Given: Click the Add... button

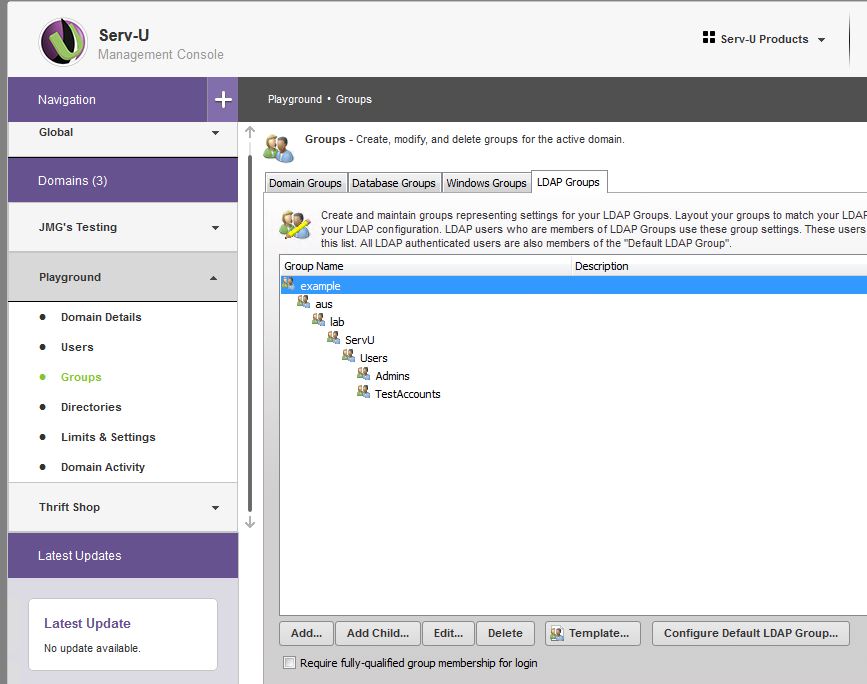Looking at the screenshot, I should click(306, 633).
